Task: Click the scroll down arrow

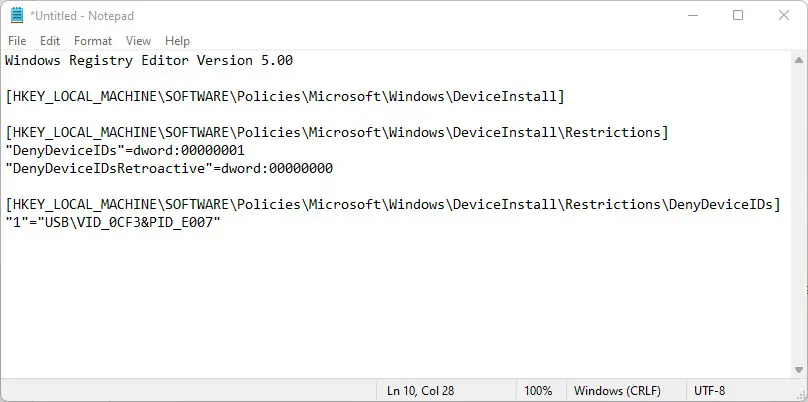Action: 799,370
